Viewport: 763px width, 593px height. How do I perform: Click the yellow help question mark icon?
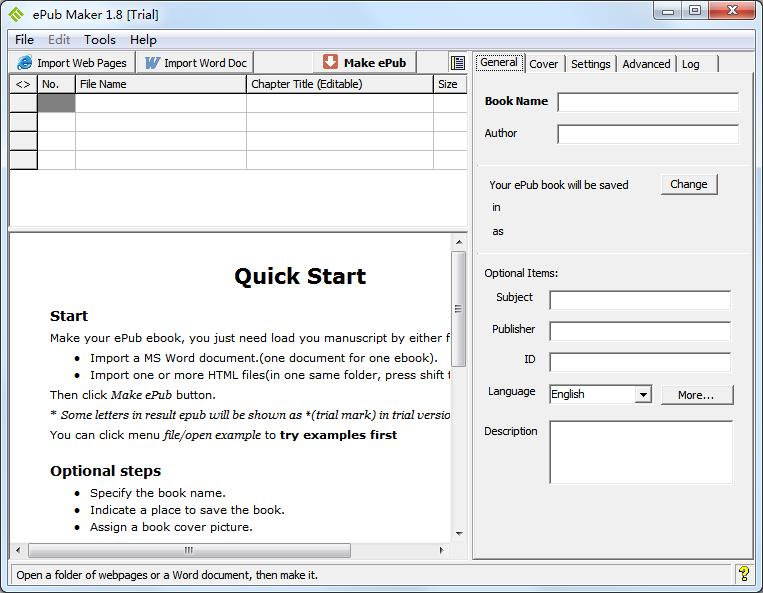click(744, 574)
